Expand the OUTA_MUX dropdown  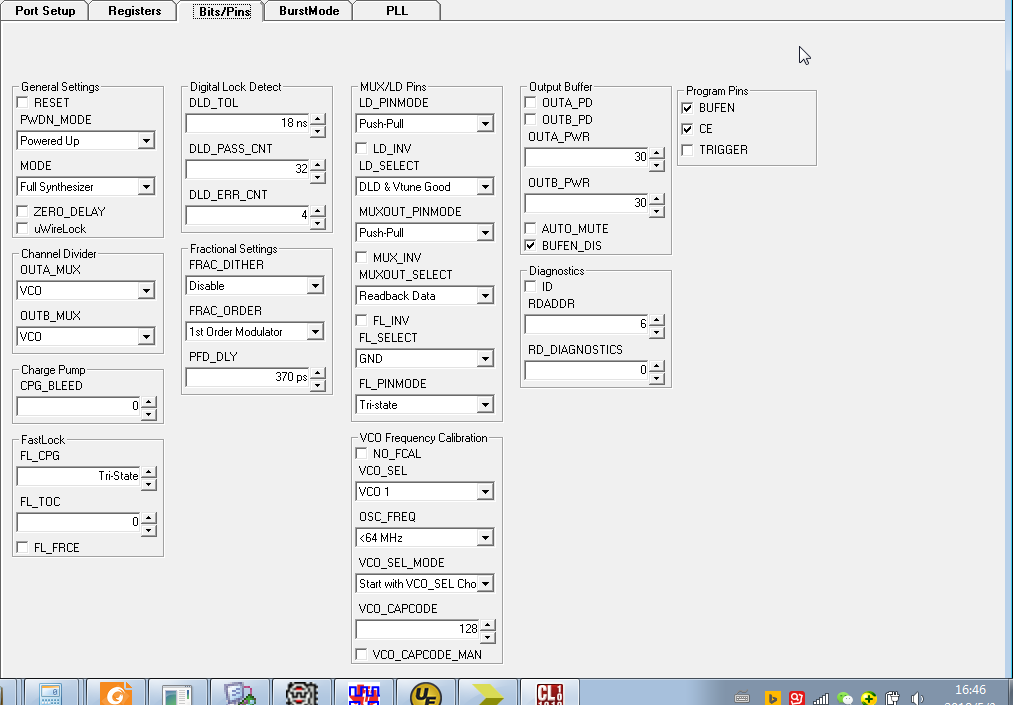146,291
